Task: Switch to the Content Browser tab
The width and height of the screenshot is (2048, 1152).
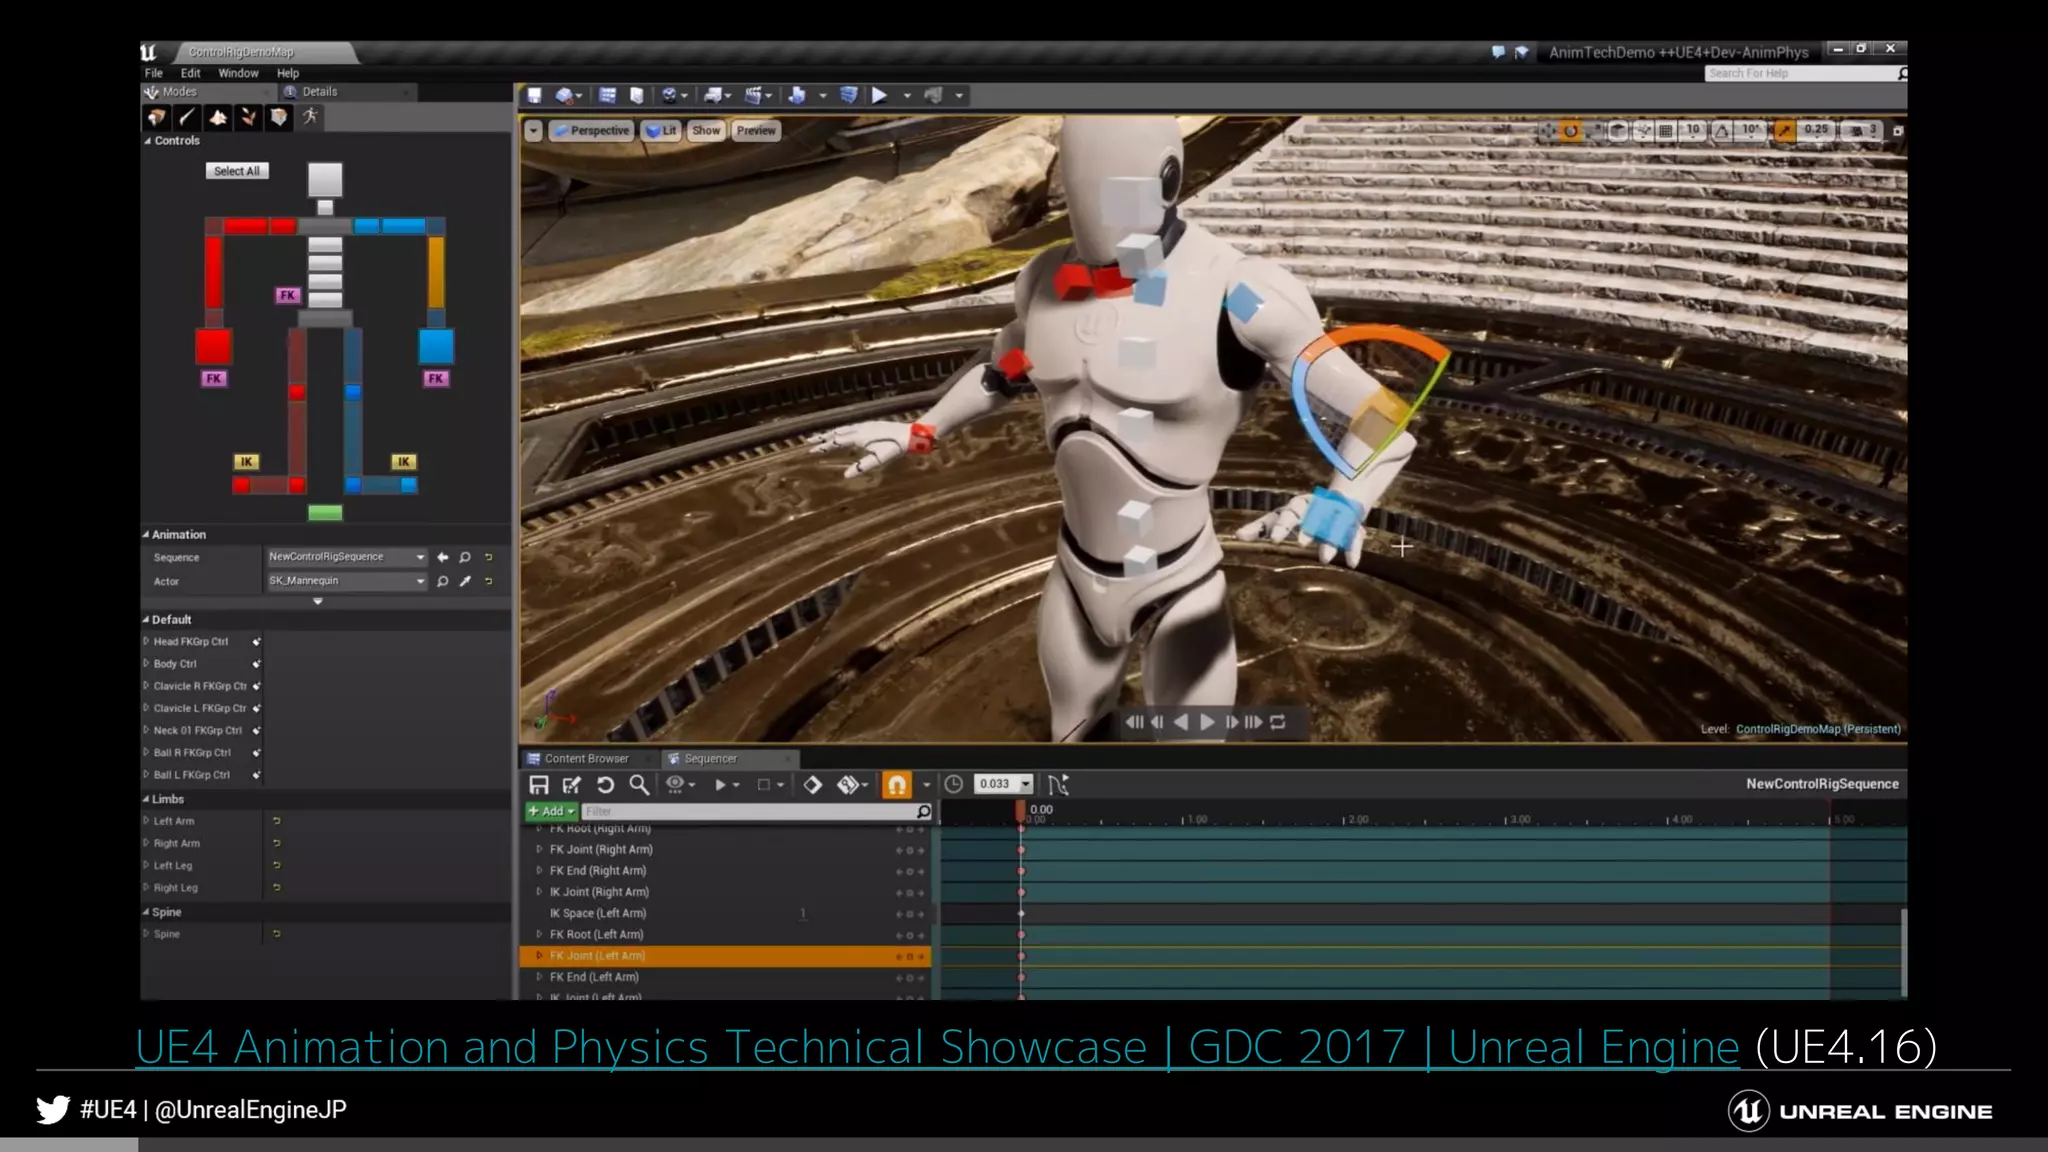Action: click(x=586, y=758)
